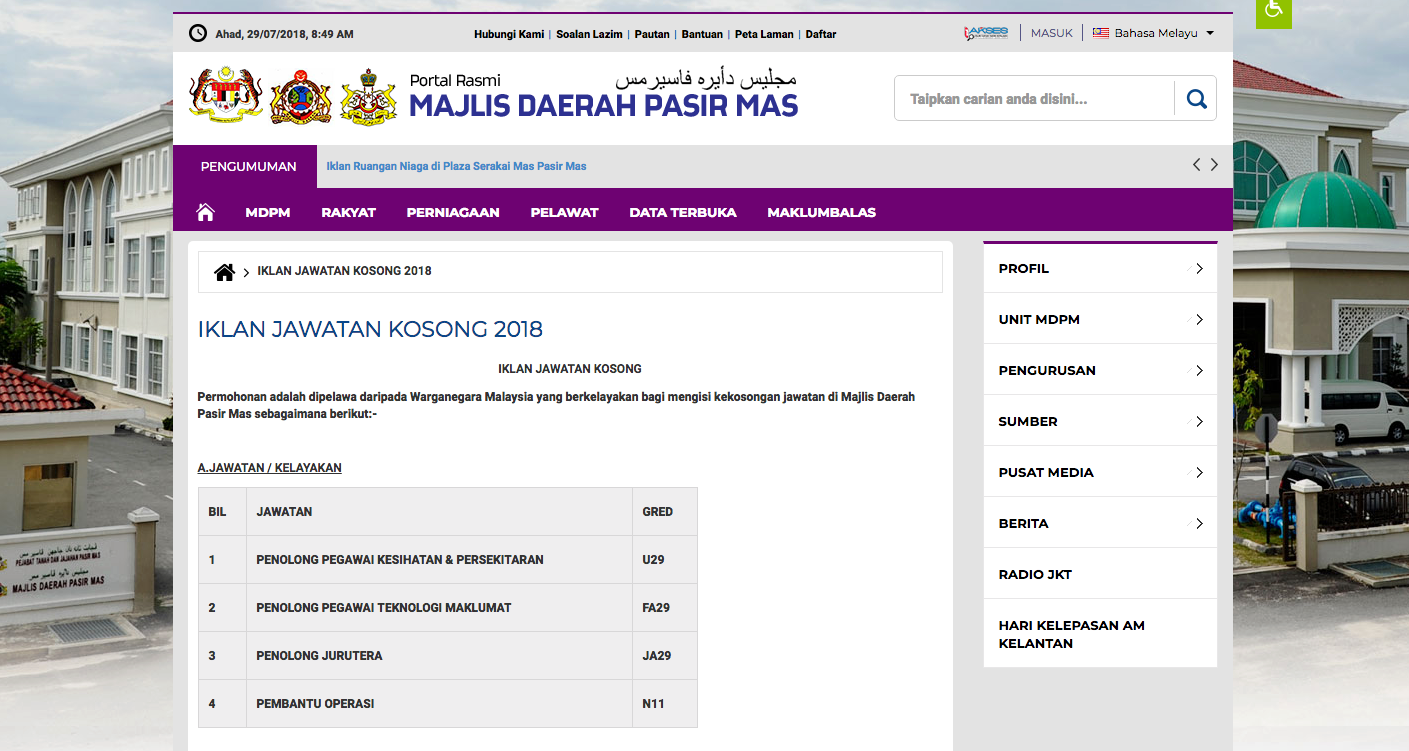
Task: Click the PENOLONG PEGAWAI KESIHATAN & PERSEKITARAN cell
Action: [x=439, y=560]
